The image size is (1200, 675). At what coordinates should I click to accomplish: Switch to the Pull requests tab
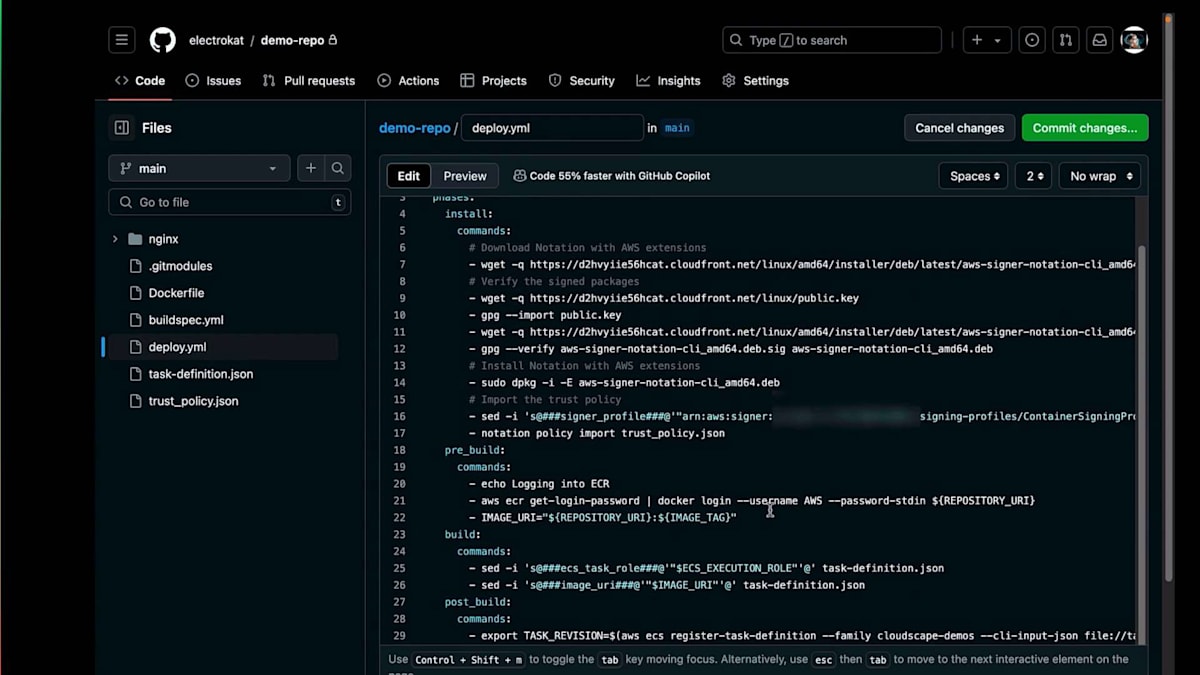[x=309, y=81]
